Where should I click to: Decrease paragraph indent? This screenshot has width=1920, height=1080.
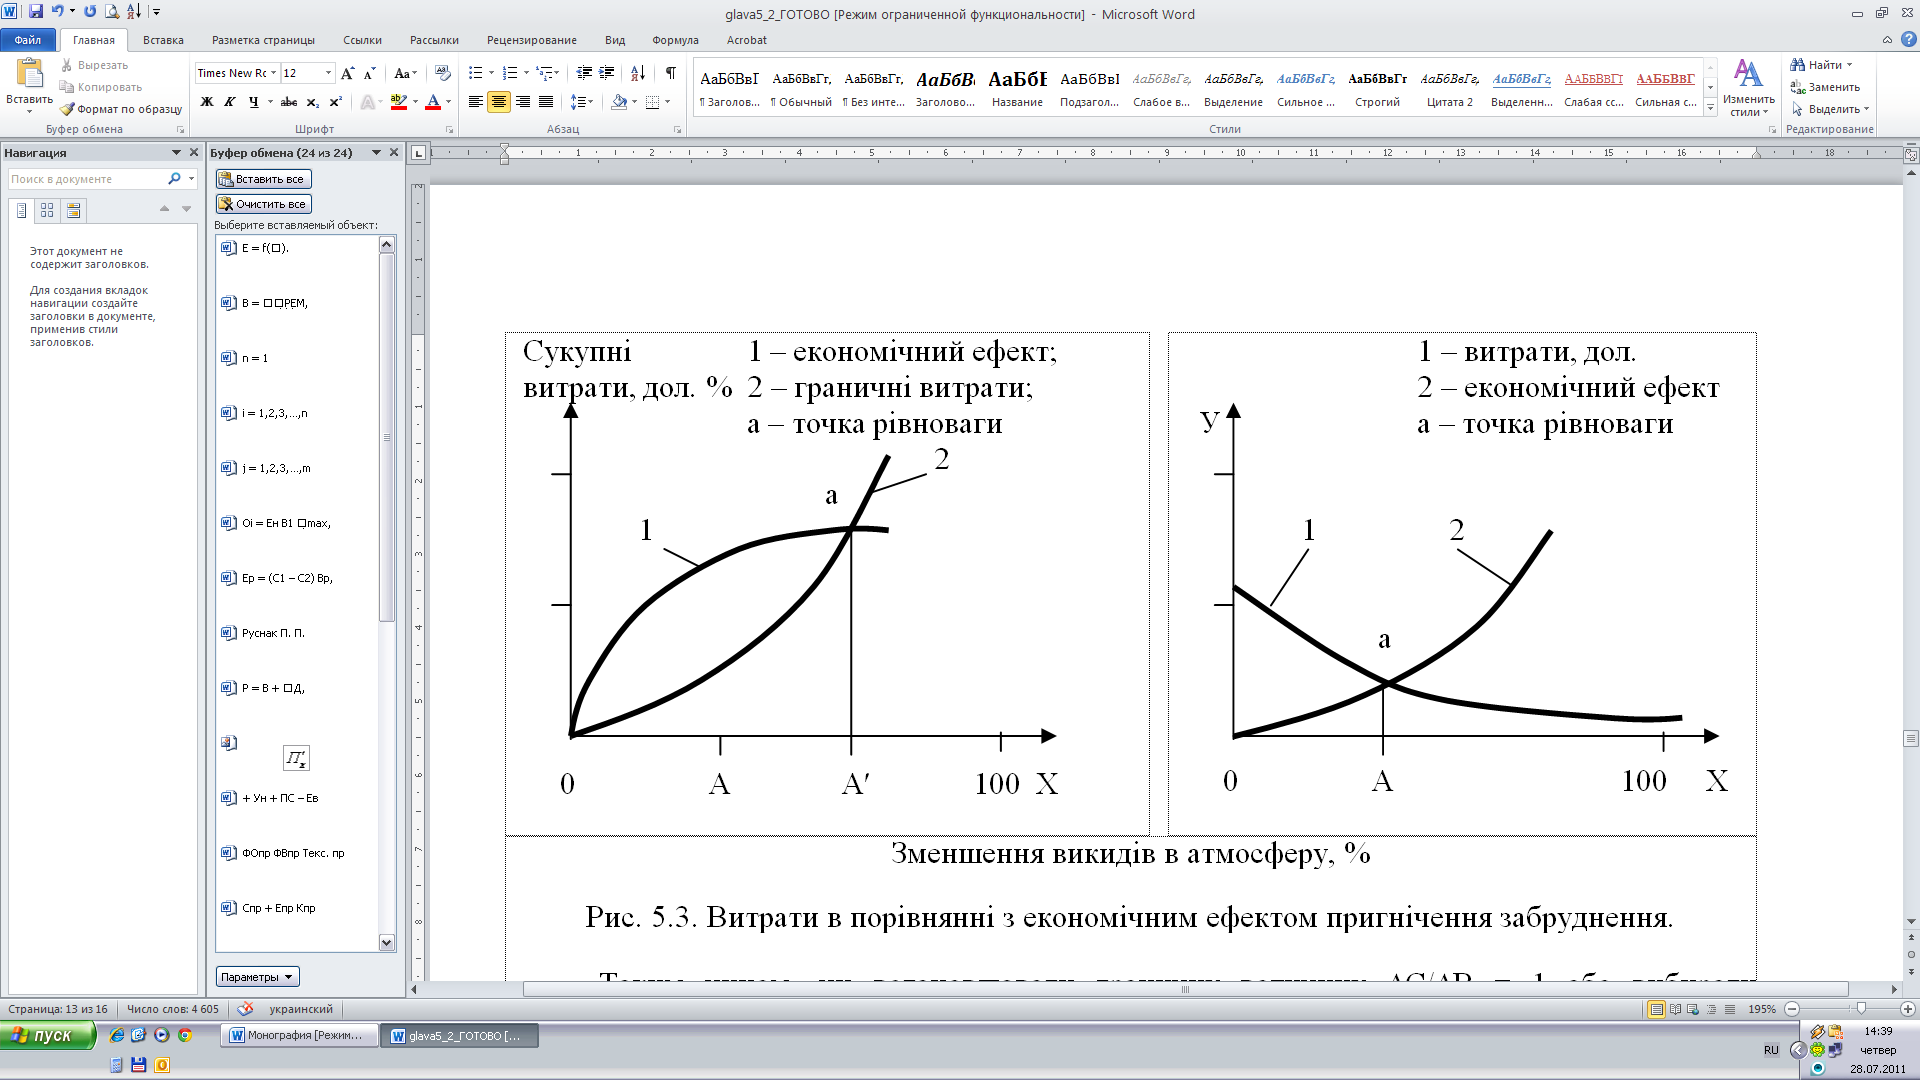tap(584, 73)
